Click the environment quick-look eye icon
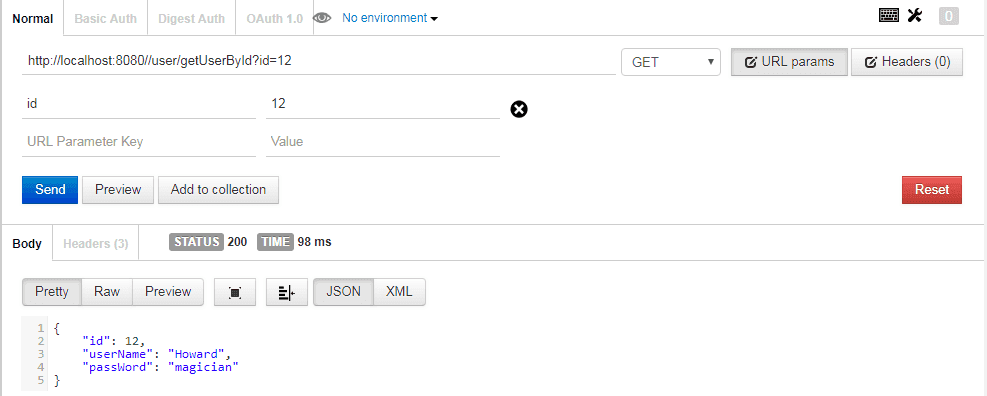 pos(322,18)
